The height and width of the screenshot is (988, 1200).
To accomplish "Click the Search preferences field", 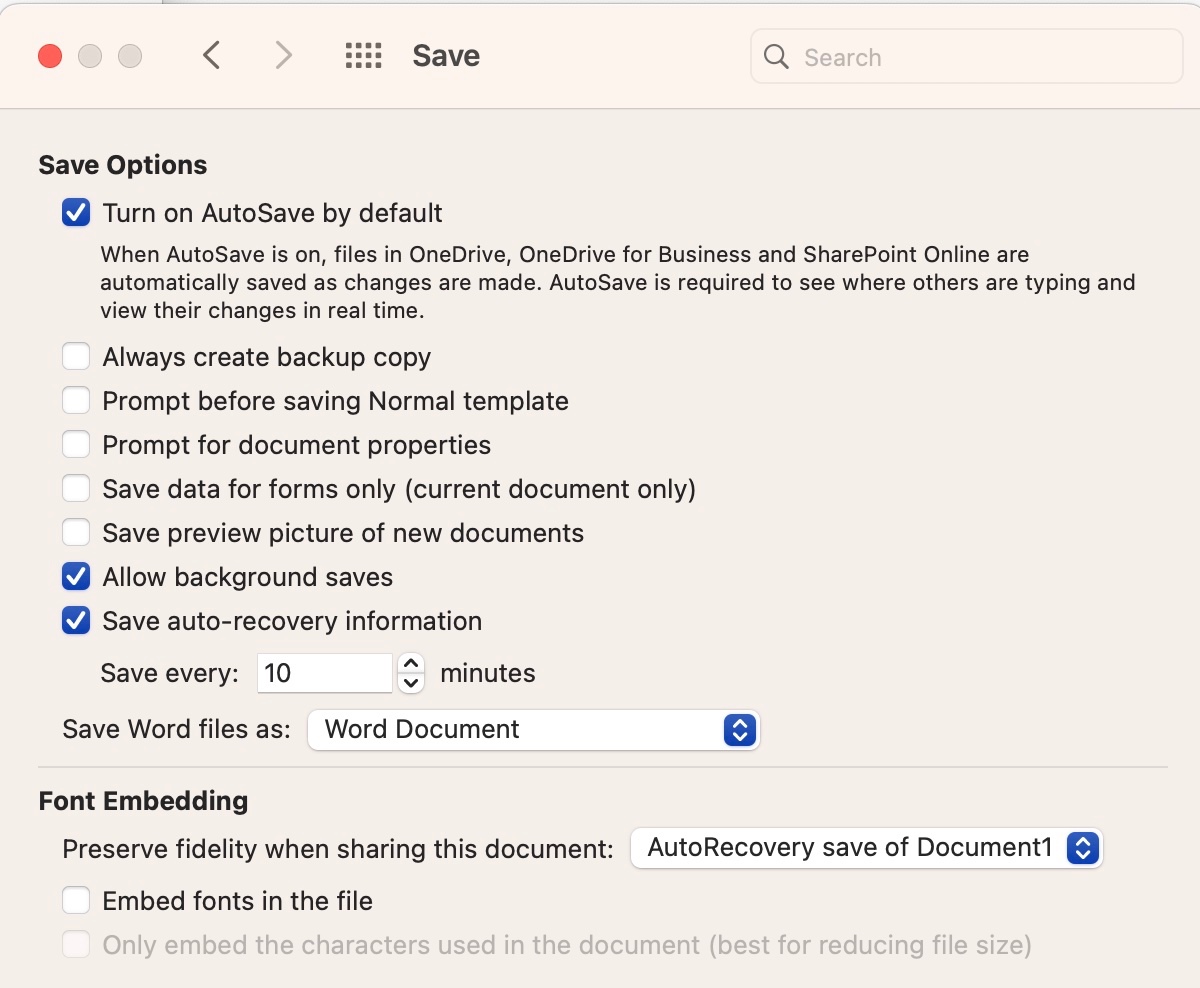I will (967, 57).
